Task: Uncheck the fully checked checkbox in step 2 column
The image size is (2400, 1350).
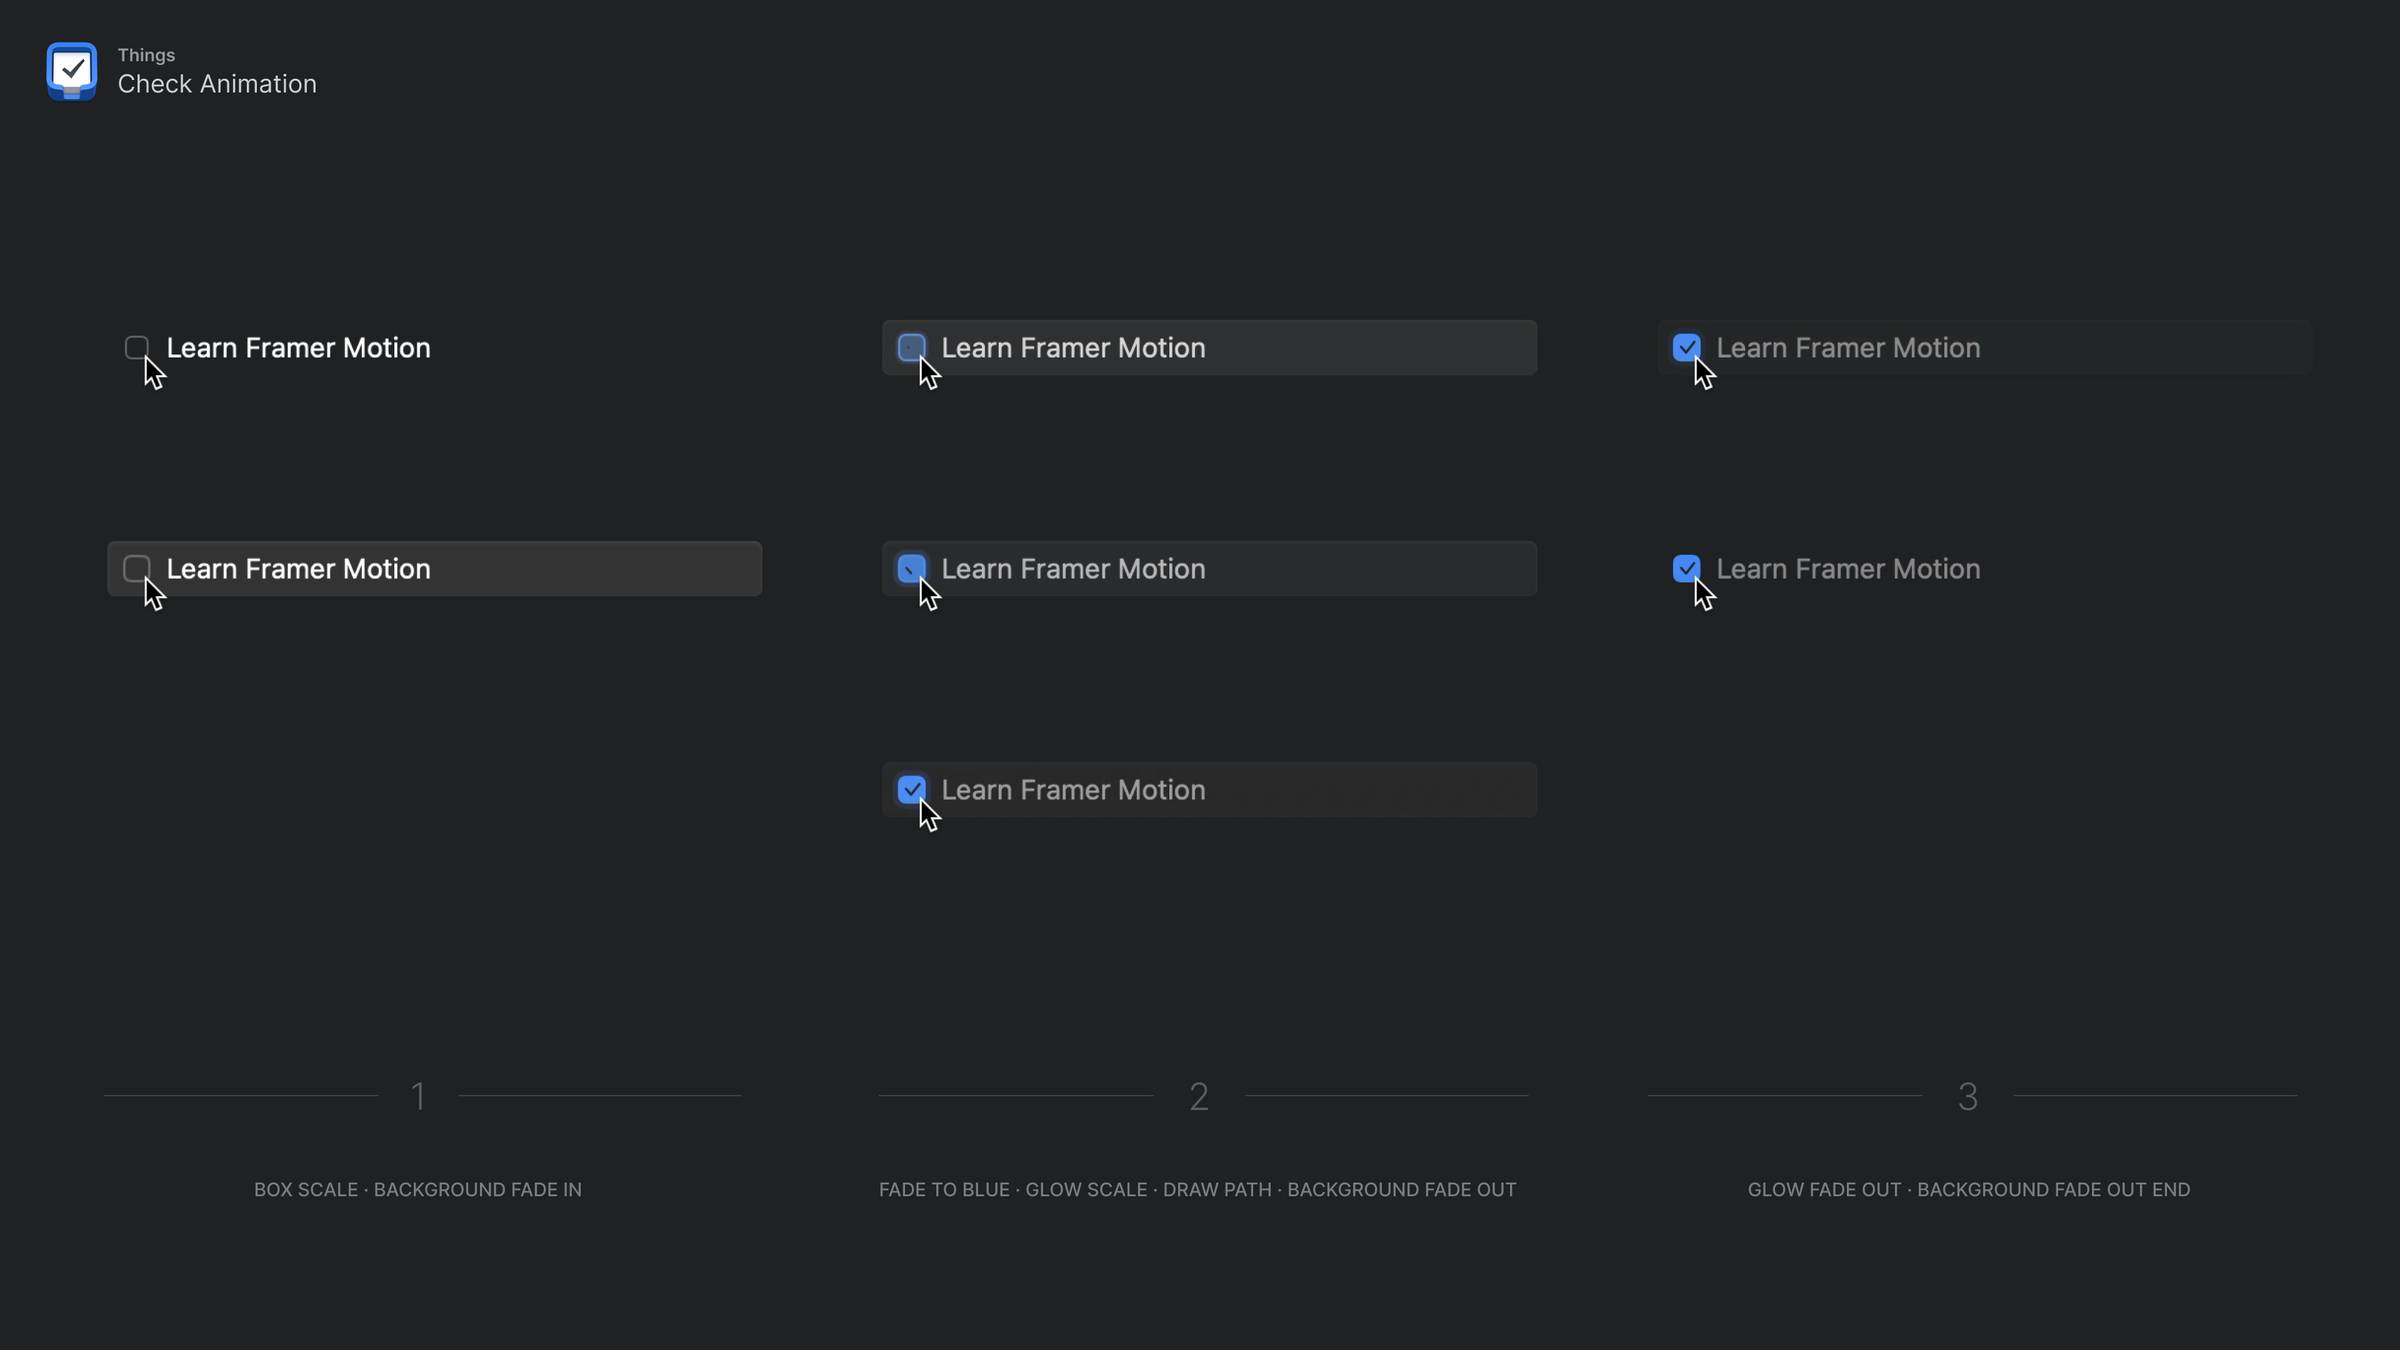Action: pos(912,789)
